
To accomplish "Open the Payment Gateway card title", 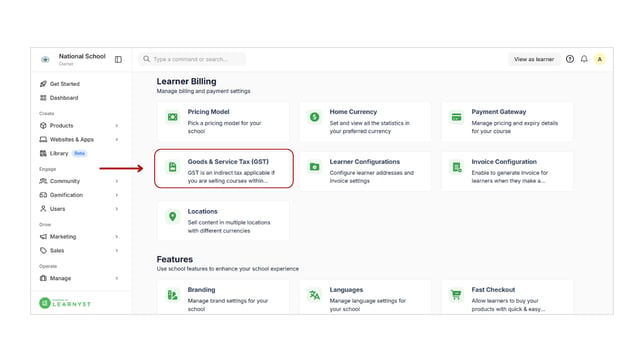I will [x=499, y=112].
